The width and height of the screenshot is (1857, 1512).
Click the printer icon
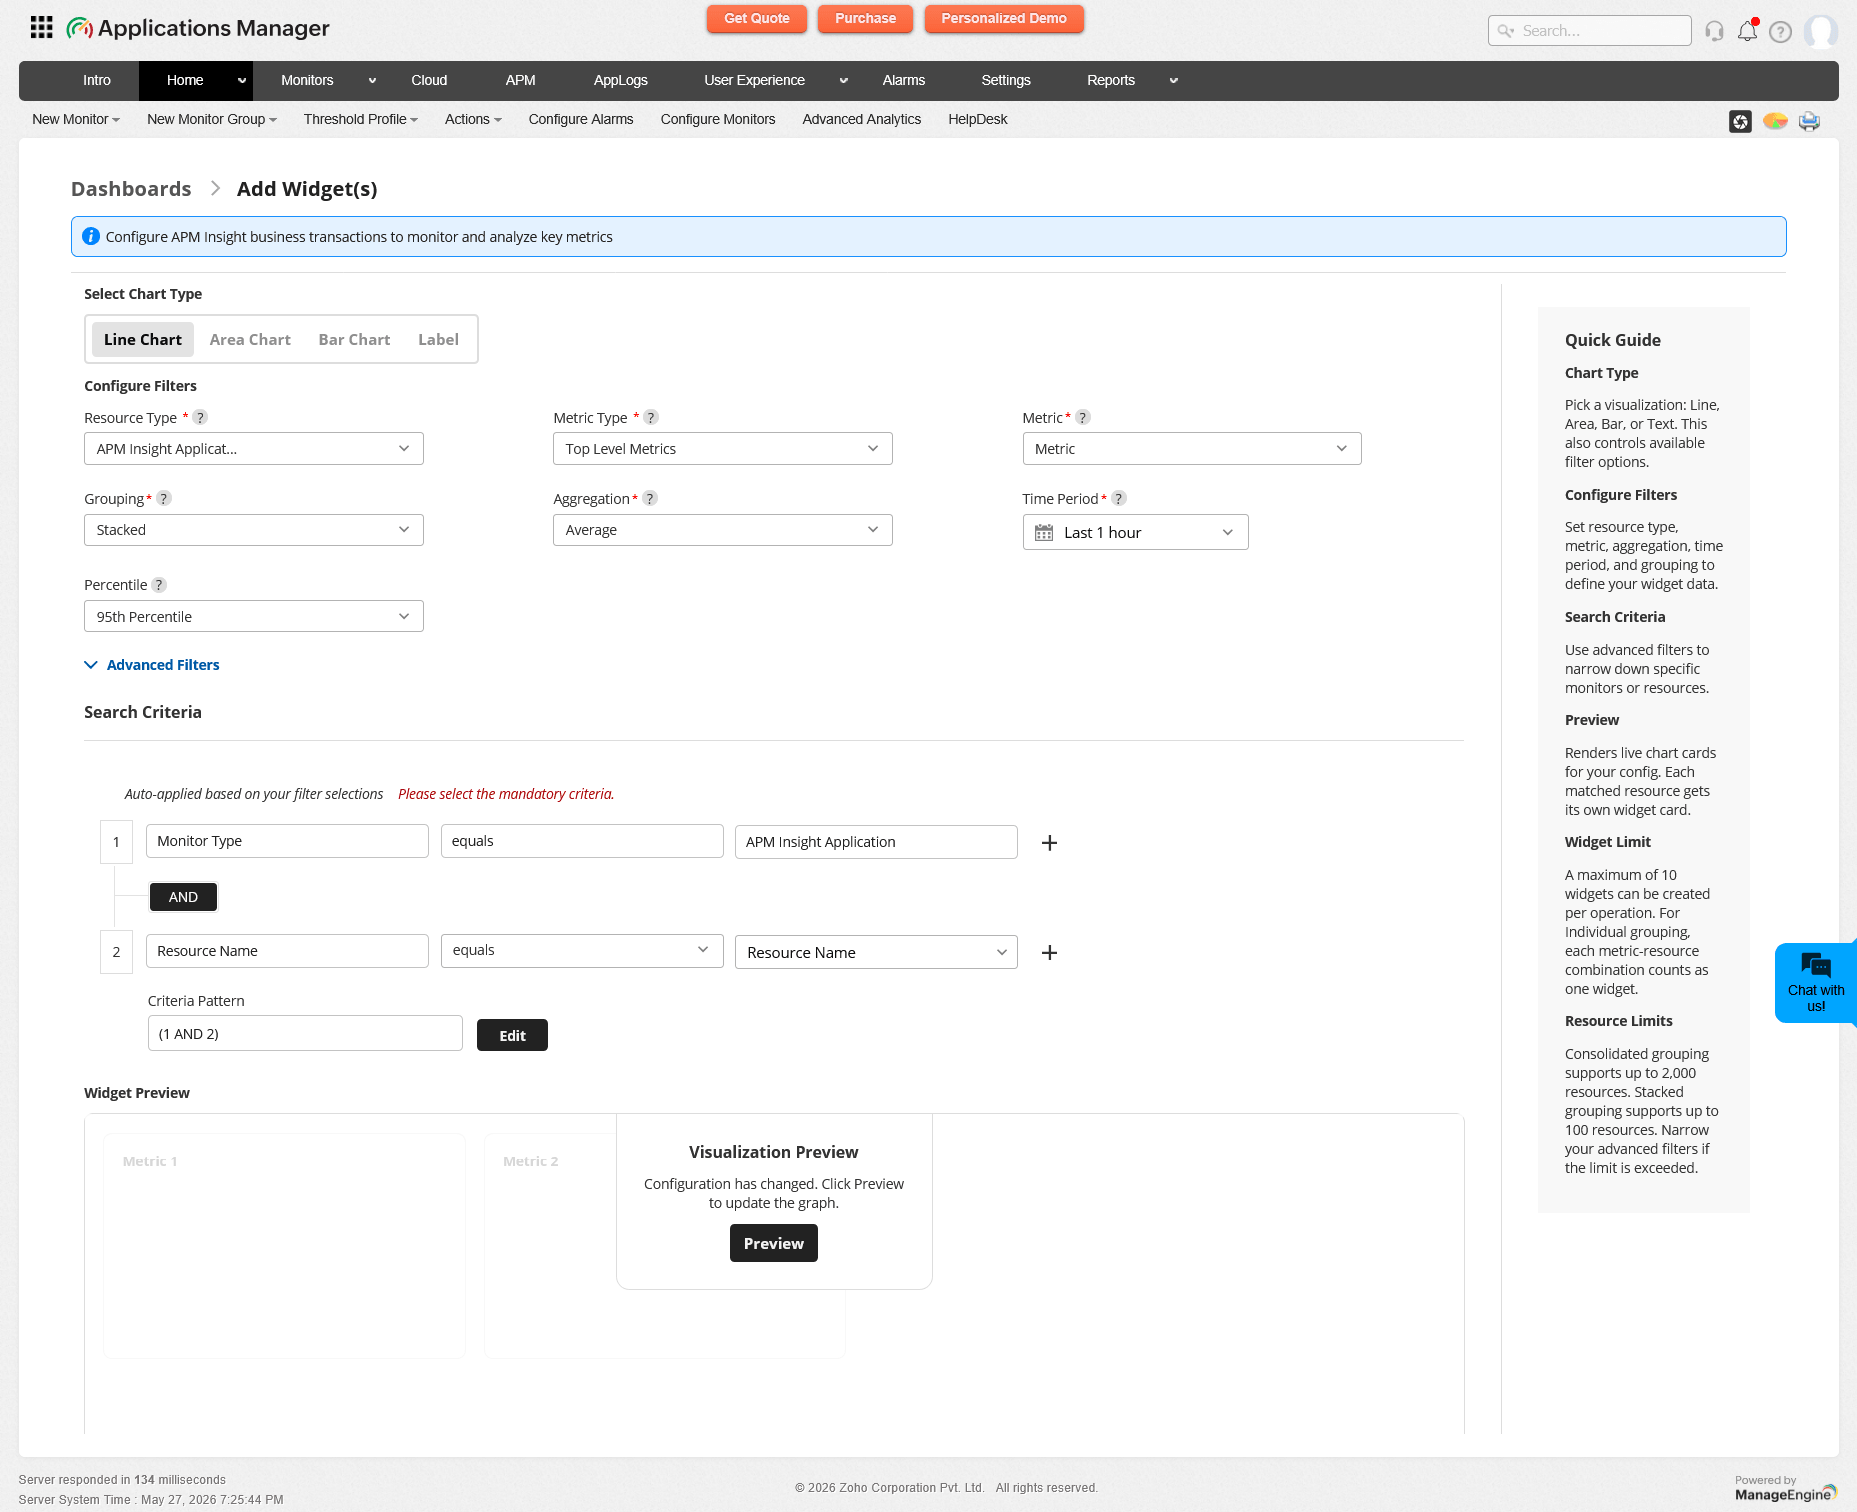pos(1809,121)
